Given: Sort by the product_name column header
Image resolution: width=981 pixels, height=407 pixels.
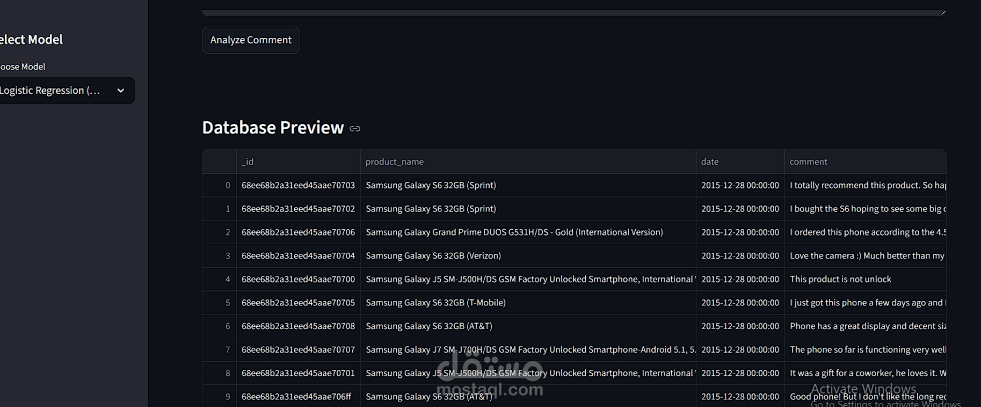Looking at the screenshot, I should (x=528, y=162).
